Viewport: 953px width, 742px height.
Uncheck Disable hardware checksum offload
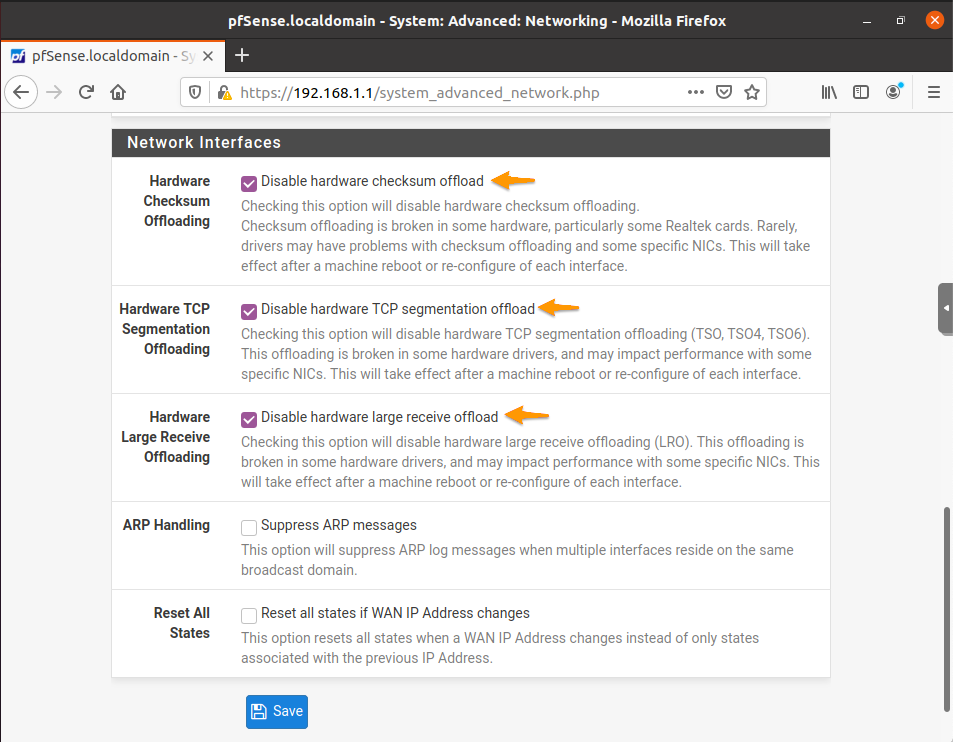248,183
